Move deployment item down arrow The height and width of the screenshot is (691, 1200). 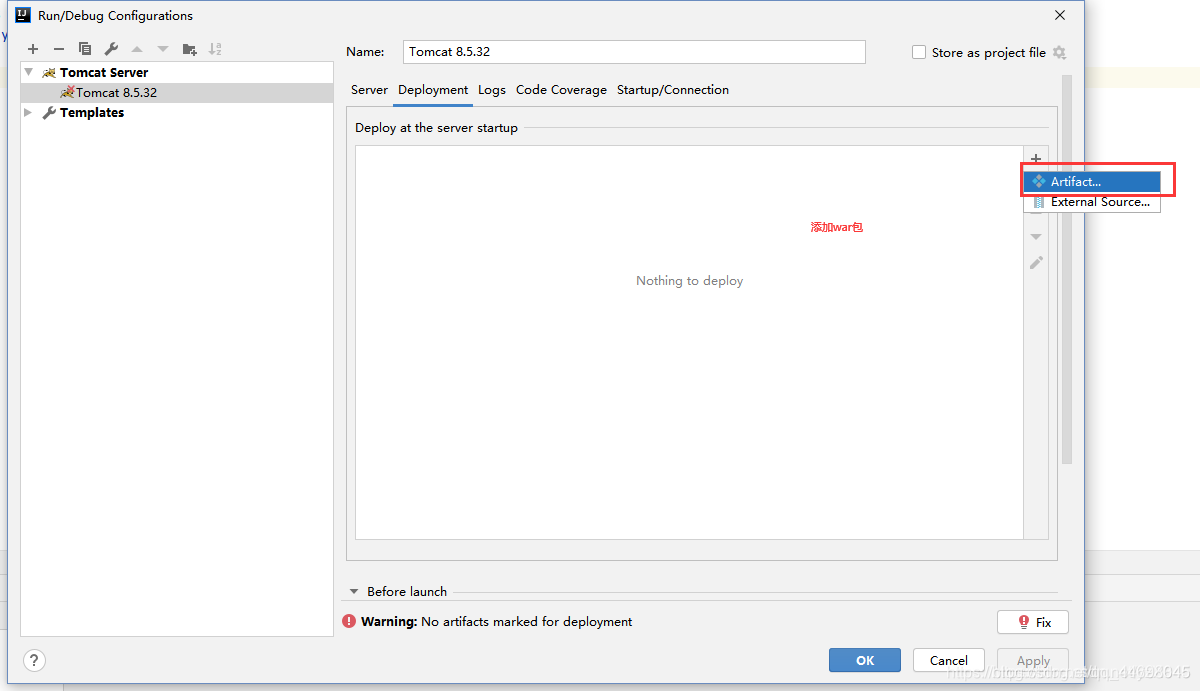[1036, 237]
